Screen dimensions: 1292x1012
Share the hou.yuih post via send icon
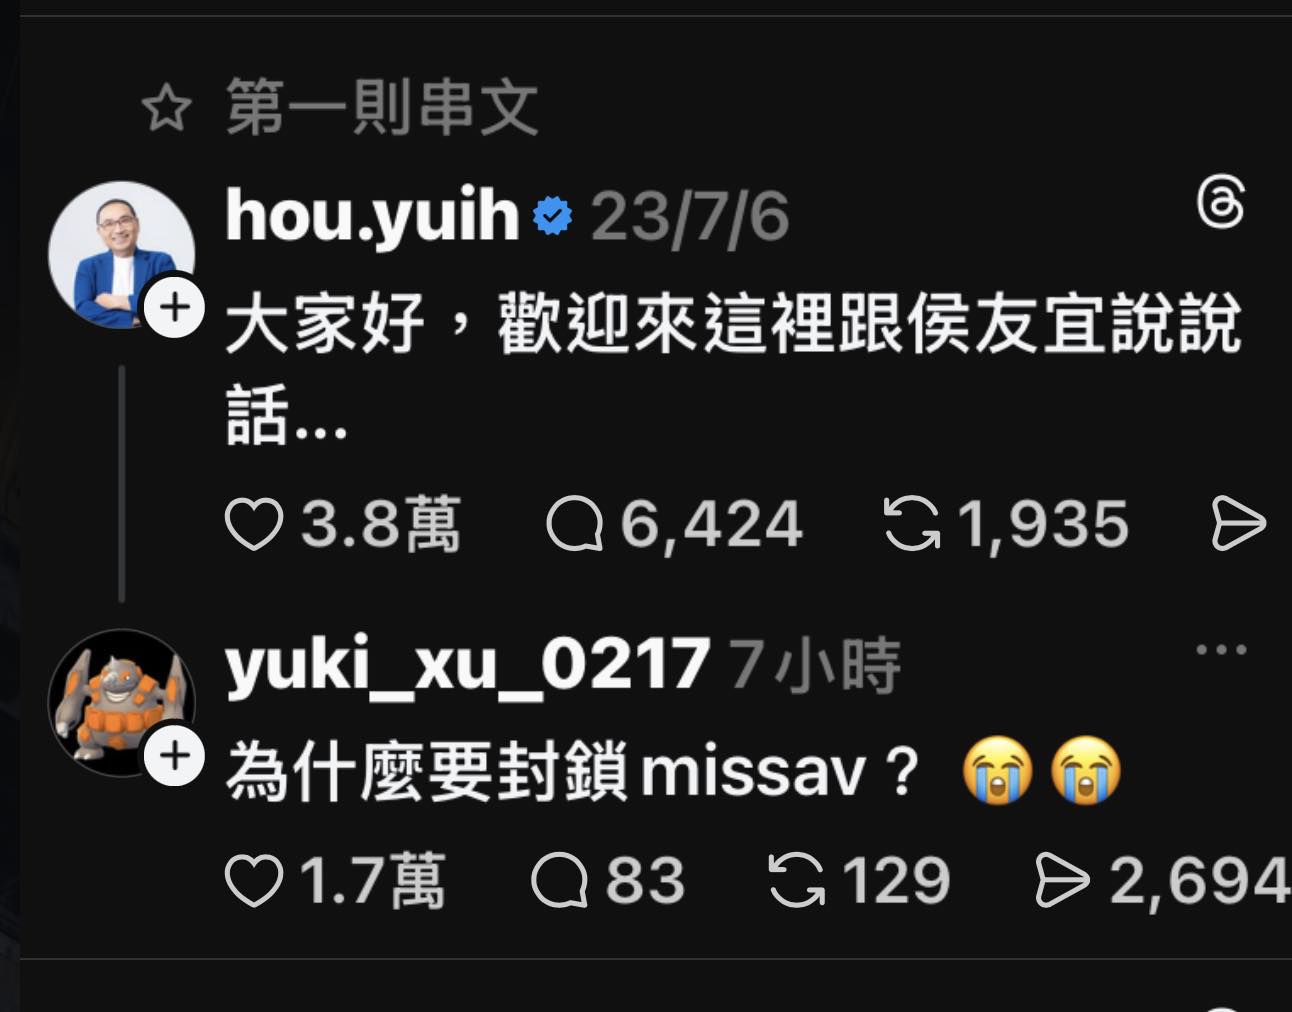[1238, 524]
